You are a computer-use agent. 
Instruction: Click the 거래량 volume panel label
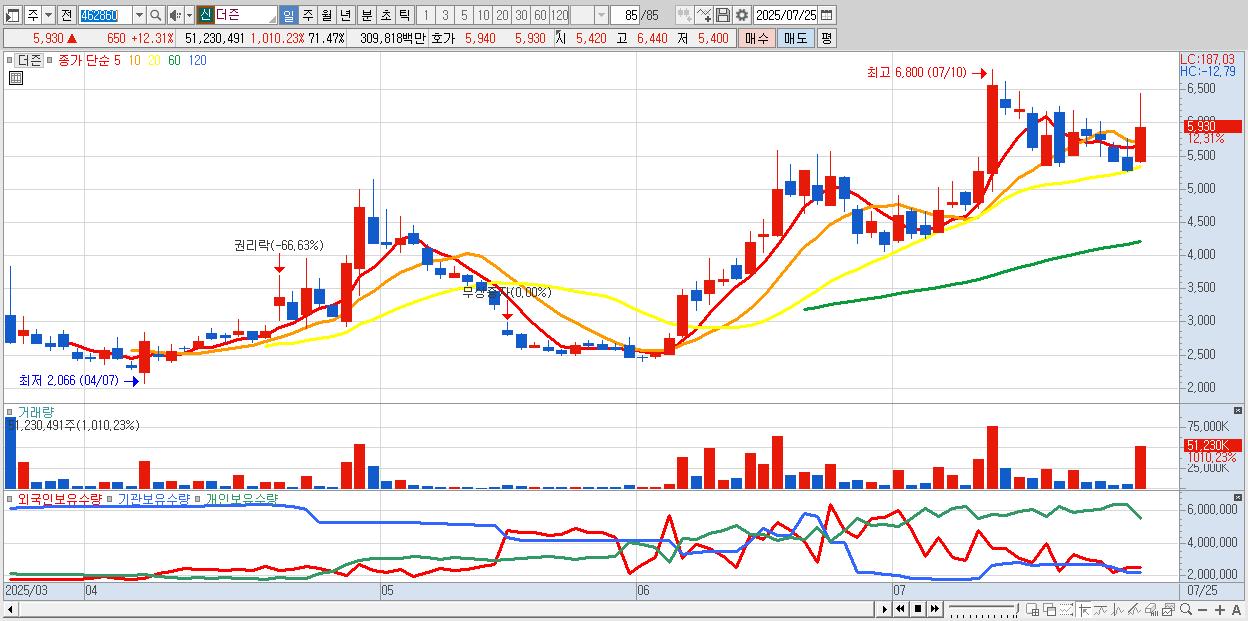pos(36,411)
